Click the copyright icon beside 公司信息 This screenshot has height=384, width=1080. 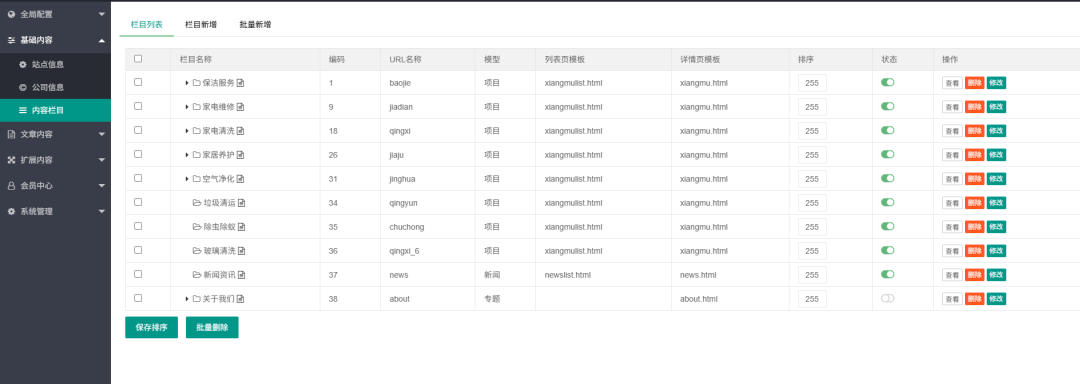point(23,87)
